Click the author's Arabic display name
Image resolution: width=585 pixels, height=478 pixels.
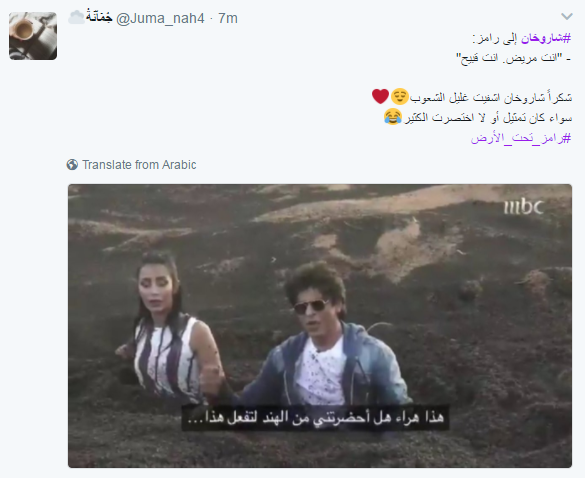[99, 17]
